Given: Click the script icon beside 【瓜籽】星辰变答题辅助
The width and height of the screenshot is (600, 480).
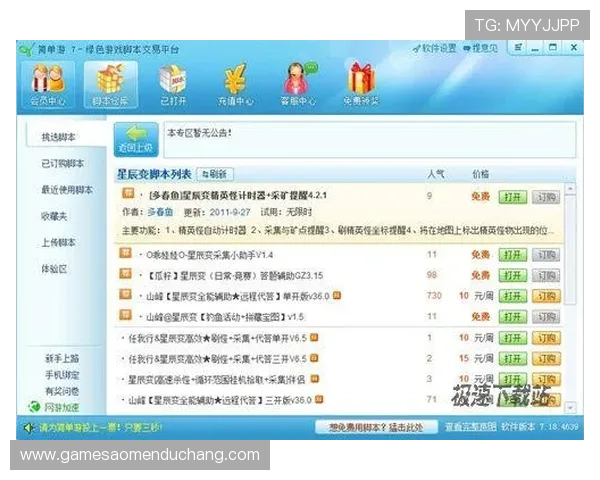Looking at the screenshot, I should pyautogui.click(x=126, y=274).
